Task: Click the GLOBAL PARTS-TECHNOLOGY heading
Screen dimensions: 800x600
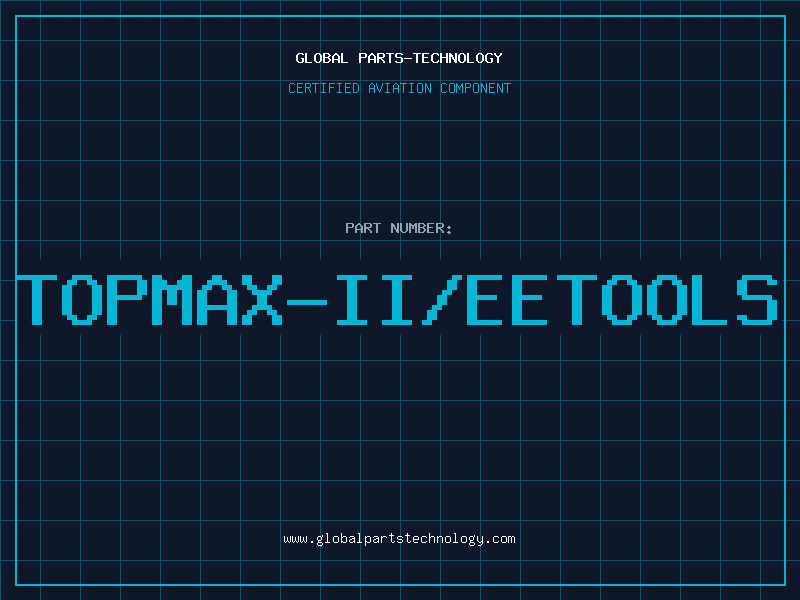Action: 399,58
